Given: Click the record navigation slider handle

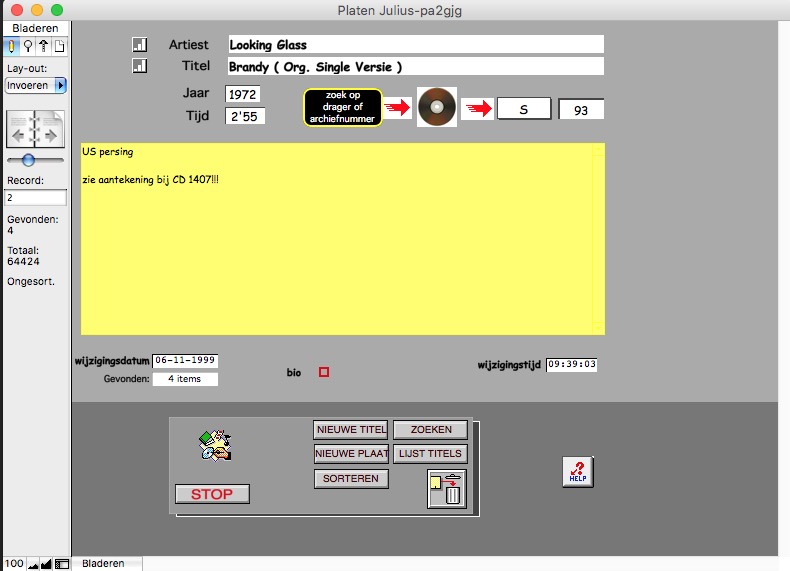Looking at the screenshot, I should (x=28, y=160).
